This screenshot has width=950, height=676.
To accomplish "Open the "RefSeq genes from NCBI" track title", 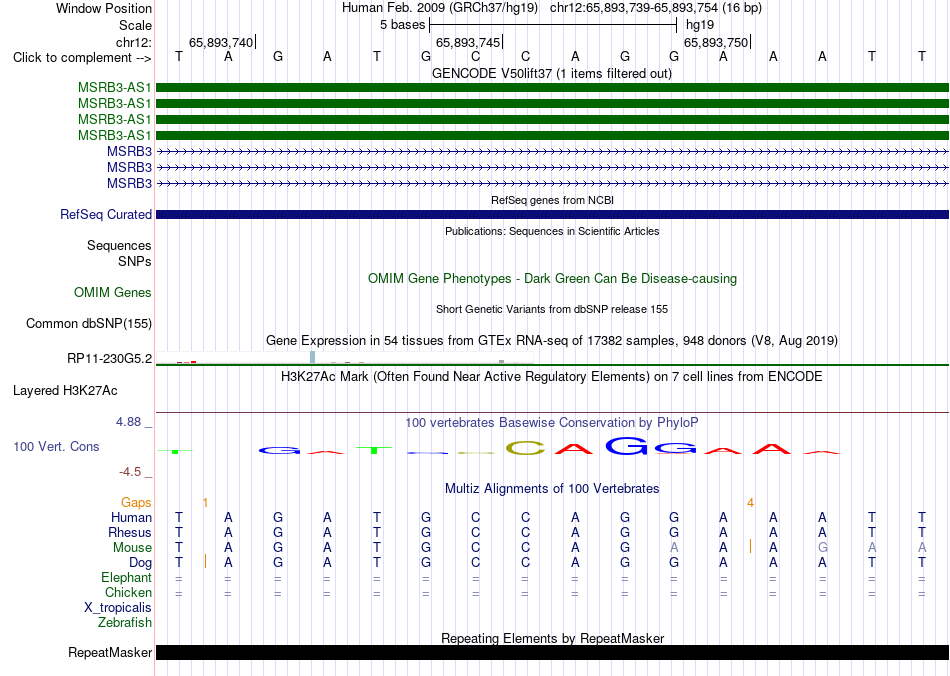I will click(552, 200).
